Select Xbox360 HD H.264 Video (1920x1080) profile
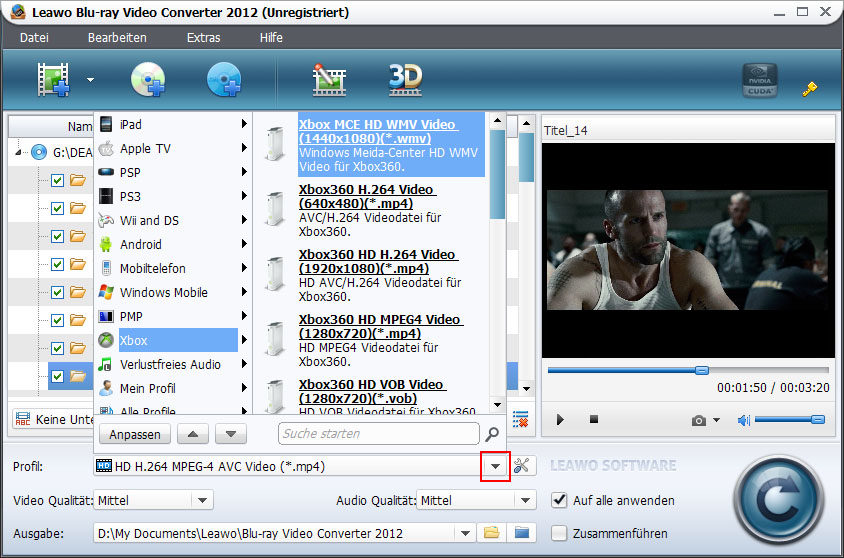844x558 pixels. pyautogui.click(x=380, y=276)
